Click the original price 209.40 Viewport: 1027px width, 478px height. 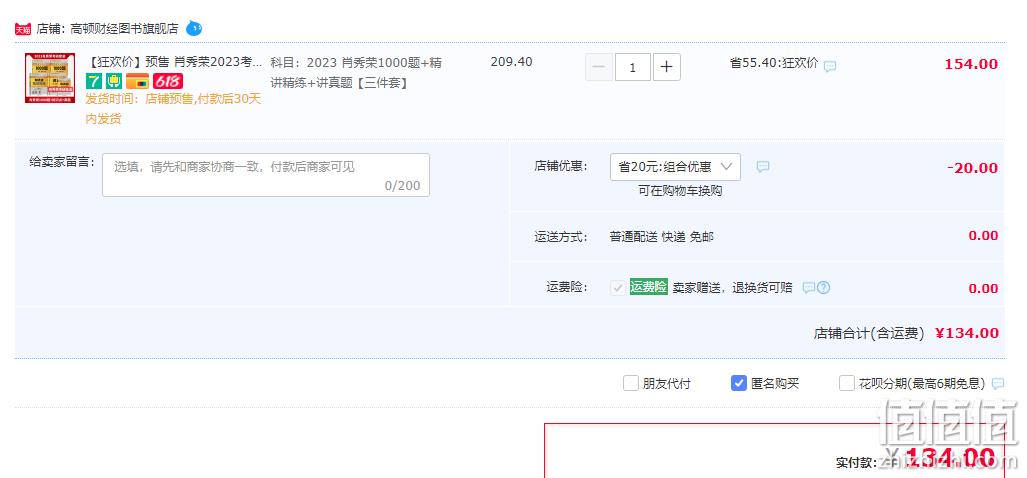(512, 62)
